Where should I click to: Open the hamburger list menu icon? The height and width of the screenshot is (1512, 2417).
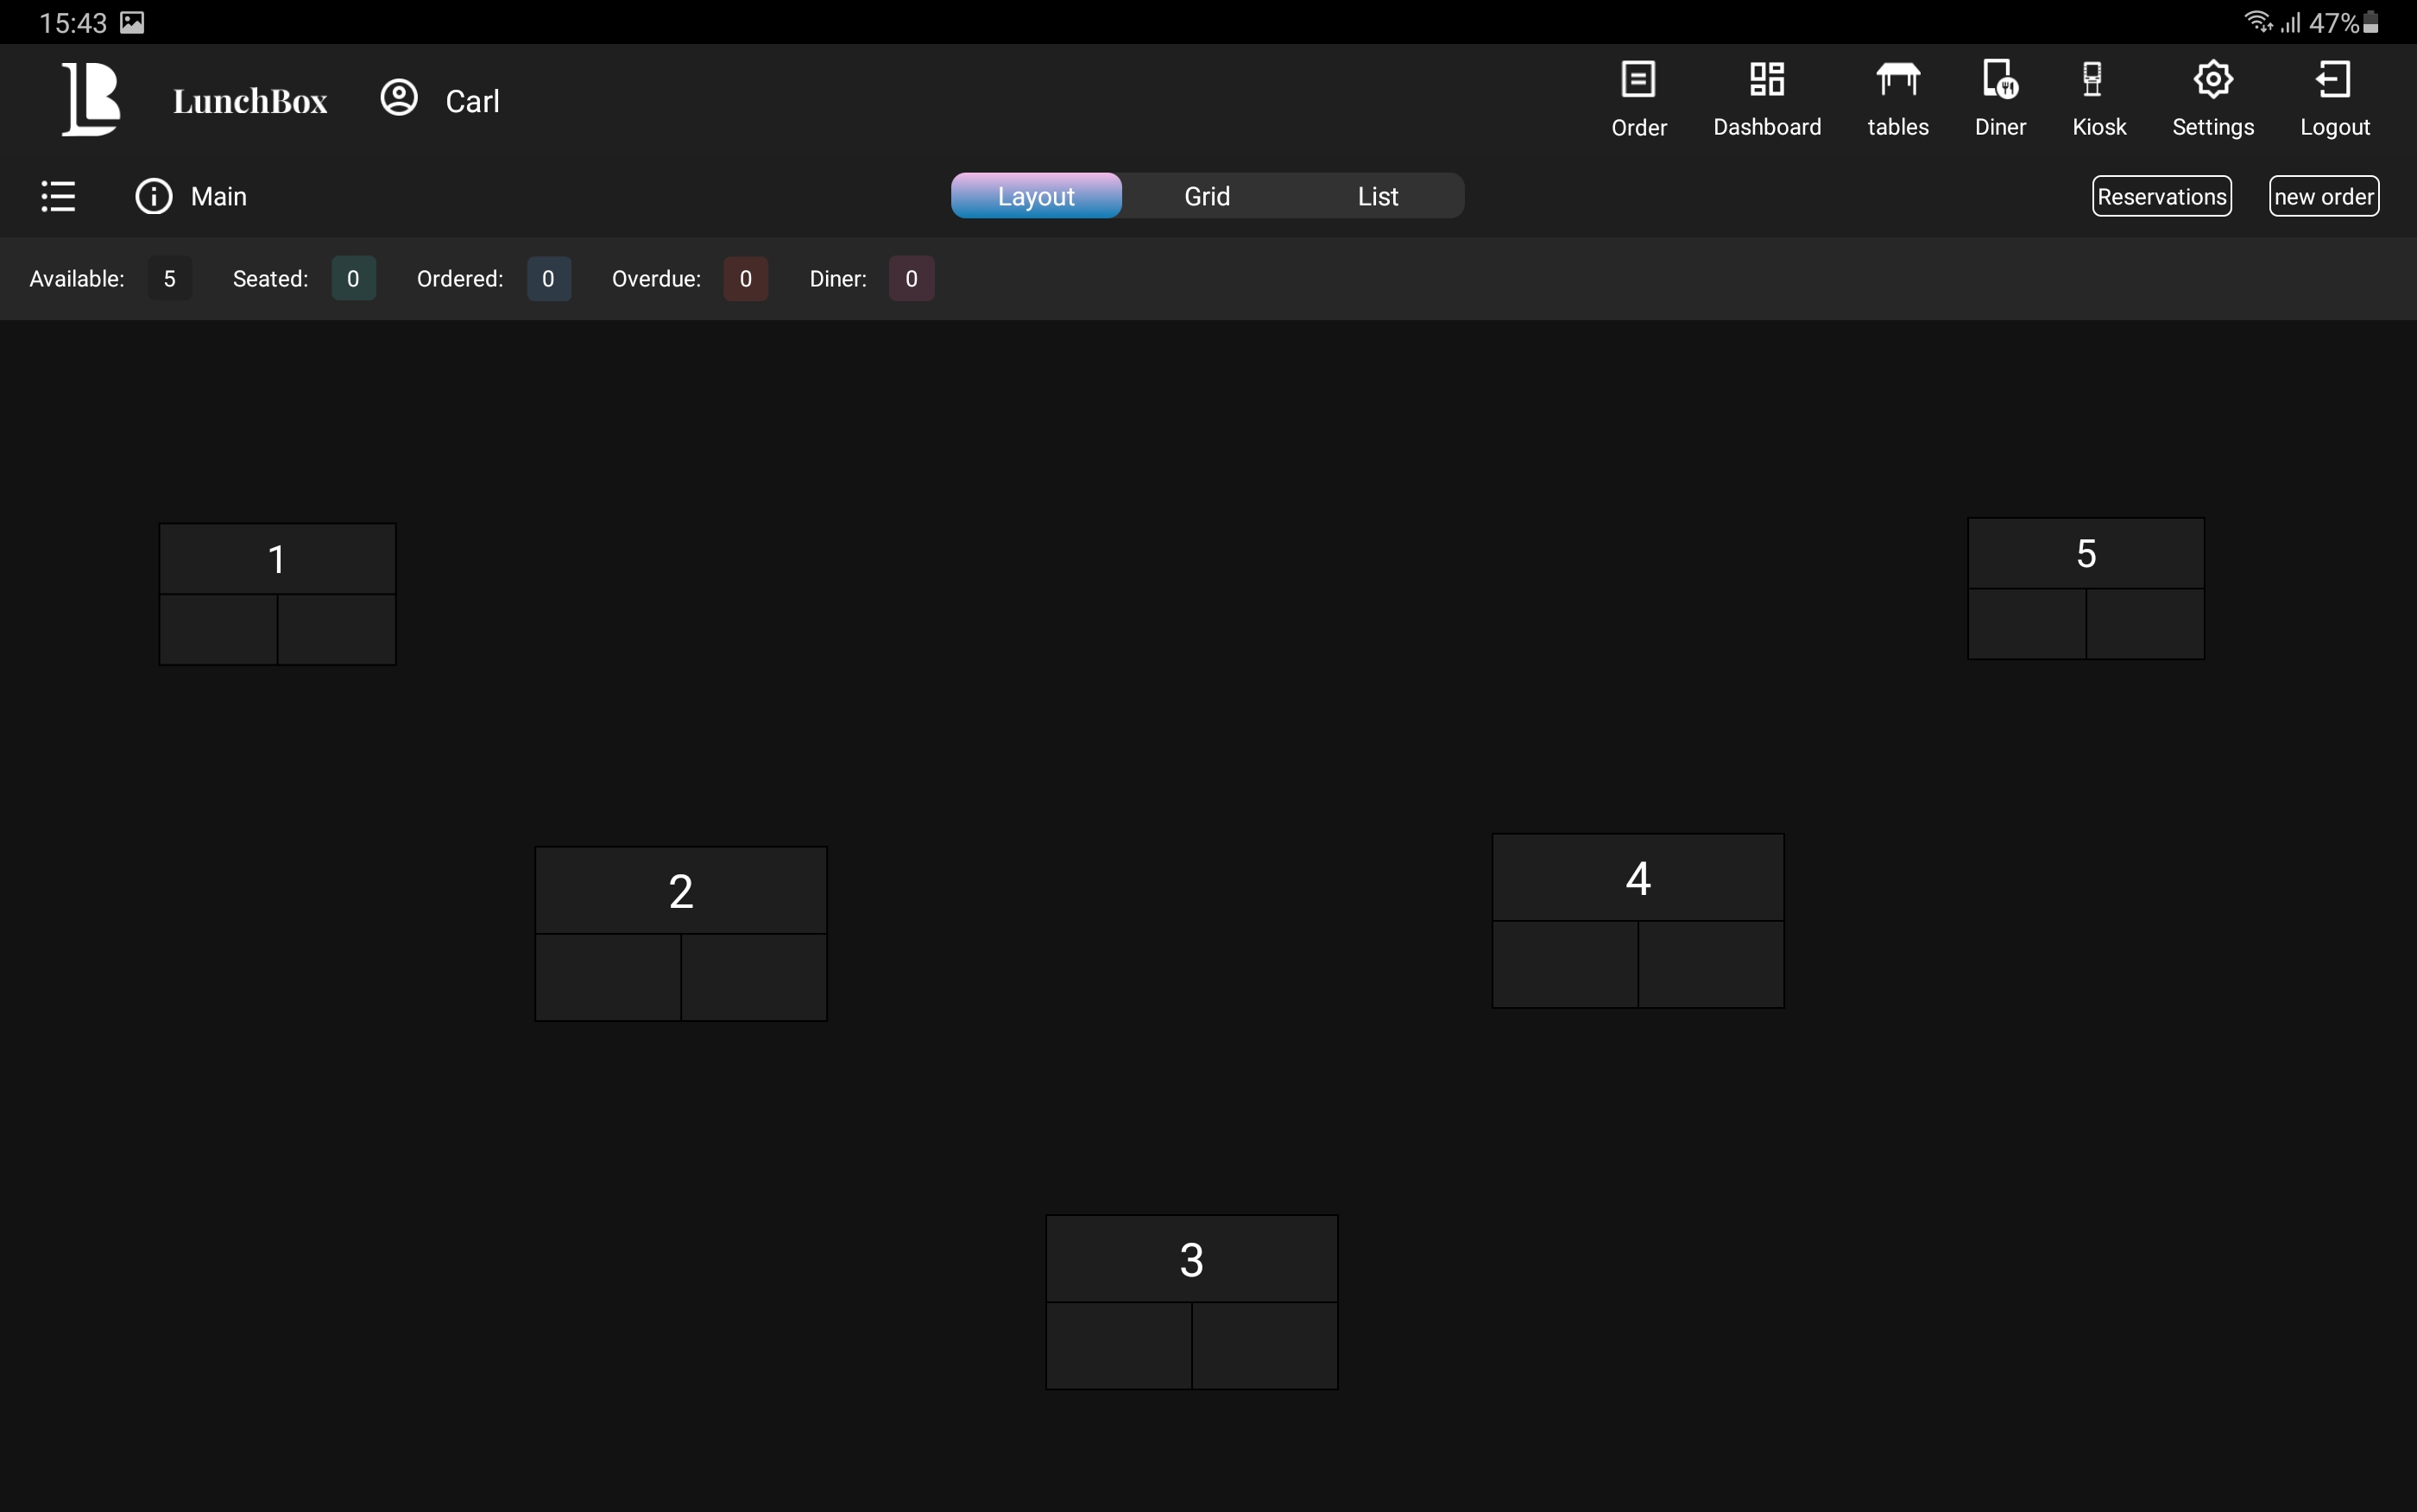click(58, 196)
